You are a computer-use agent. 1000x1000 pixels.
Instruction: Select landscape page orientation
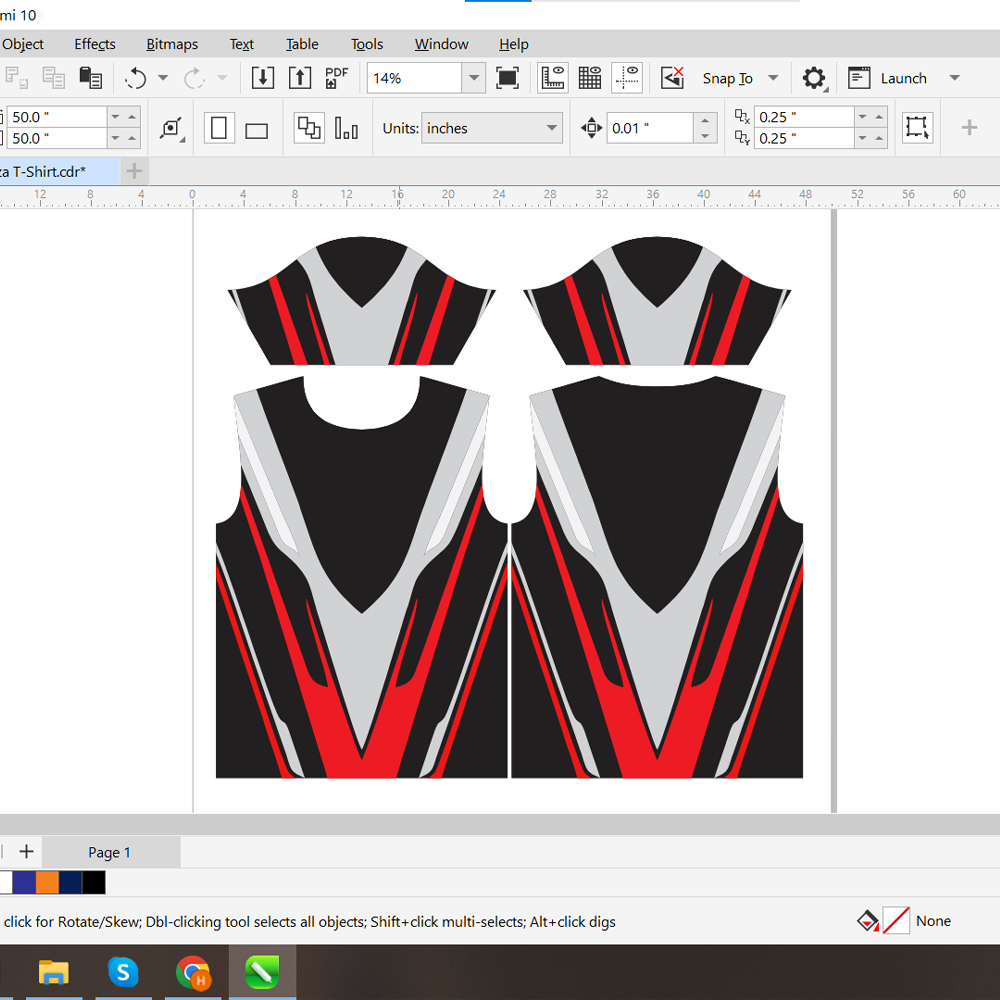tap(255, 128)
